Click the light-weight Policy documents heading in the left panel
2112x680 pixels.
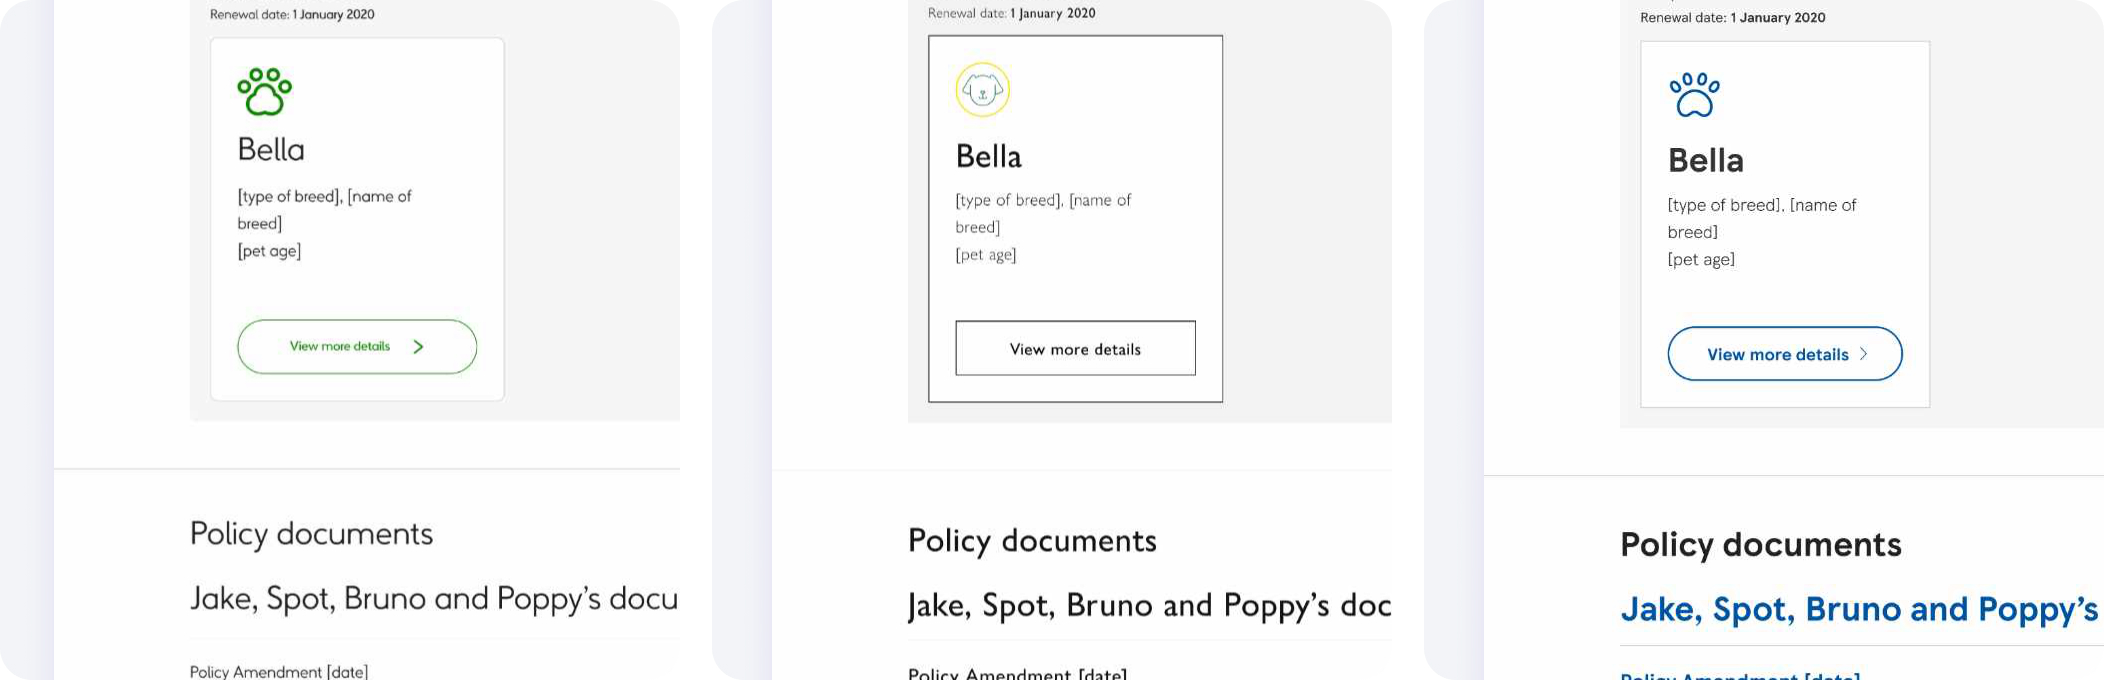click(311, 534)
